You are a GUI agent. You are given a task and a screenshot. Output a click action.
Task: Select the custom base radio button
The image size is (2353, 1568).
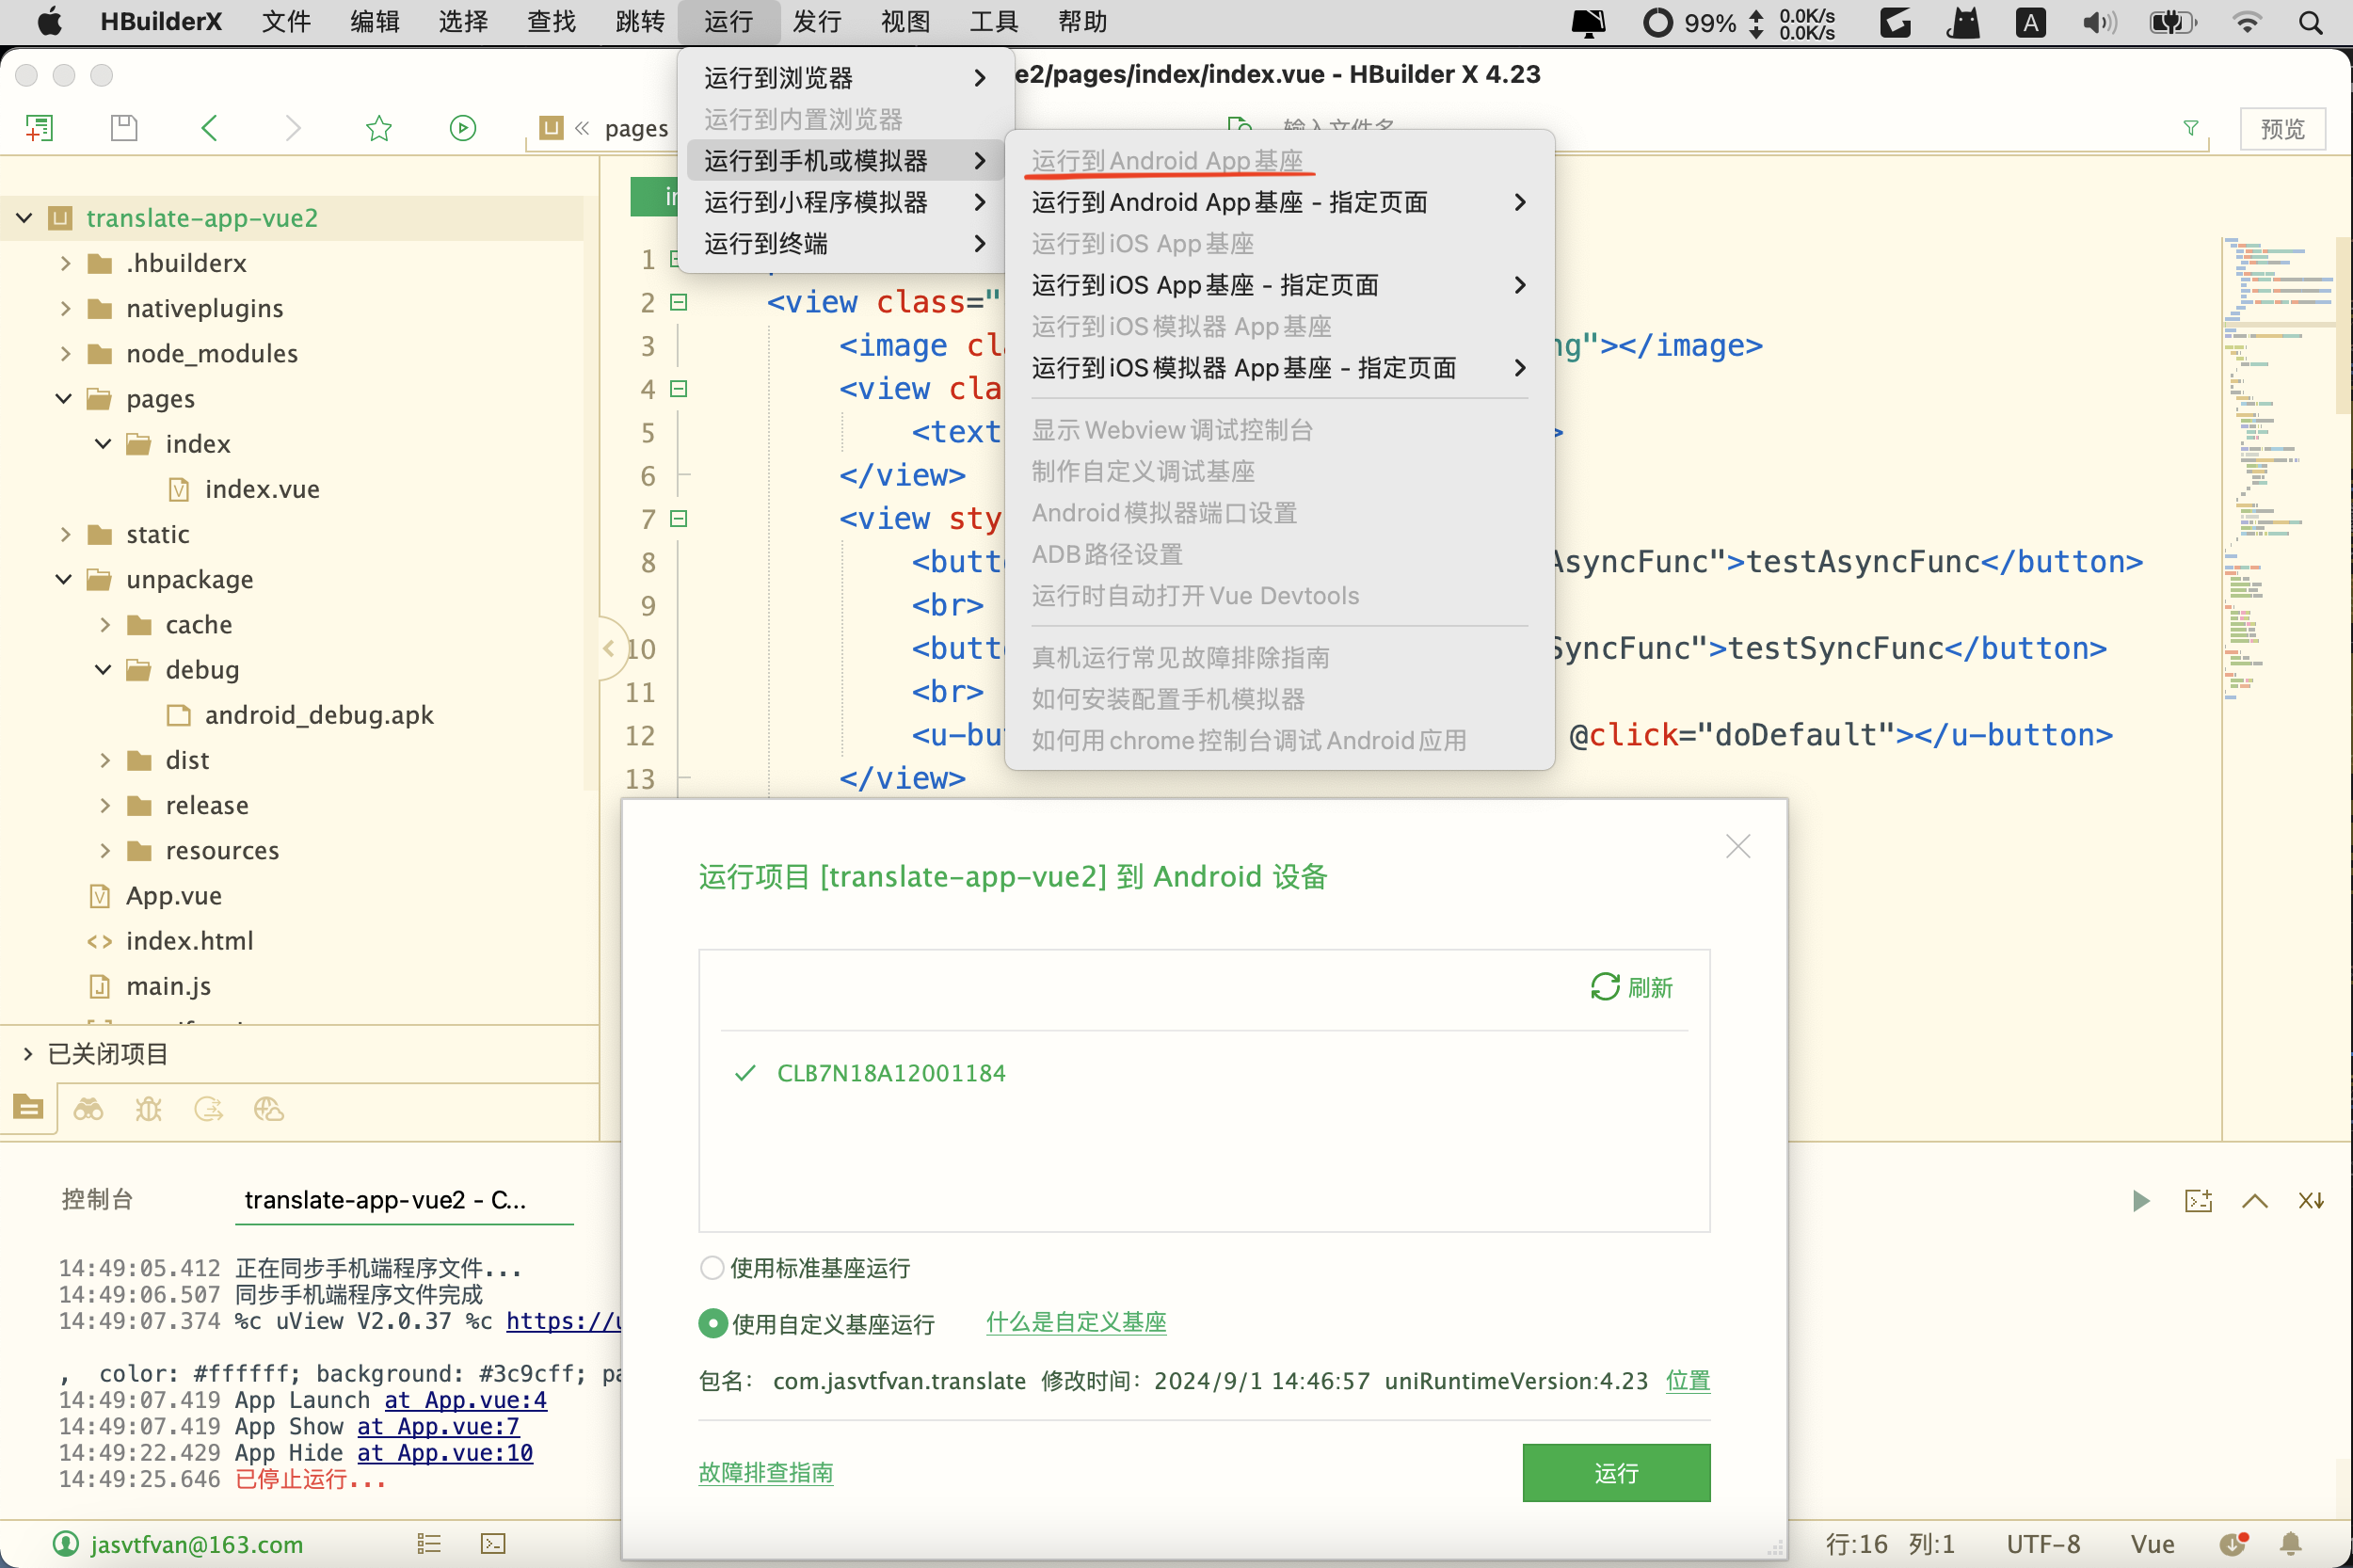click(712, 1324)
